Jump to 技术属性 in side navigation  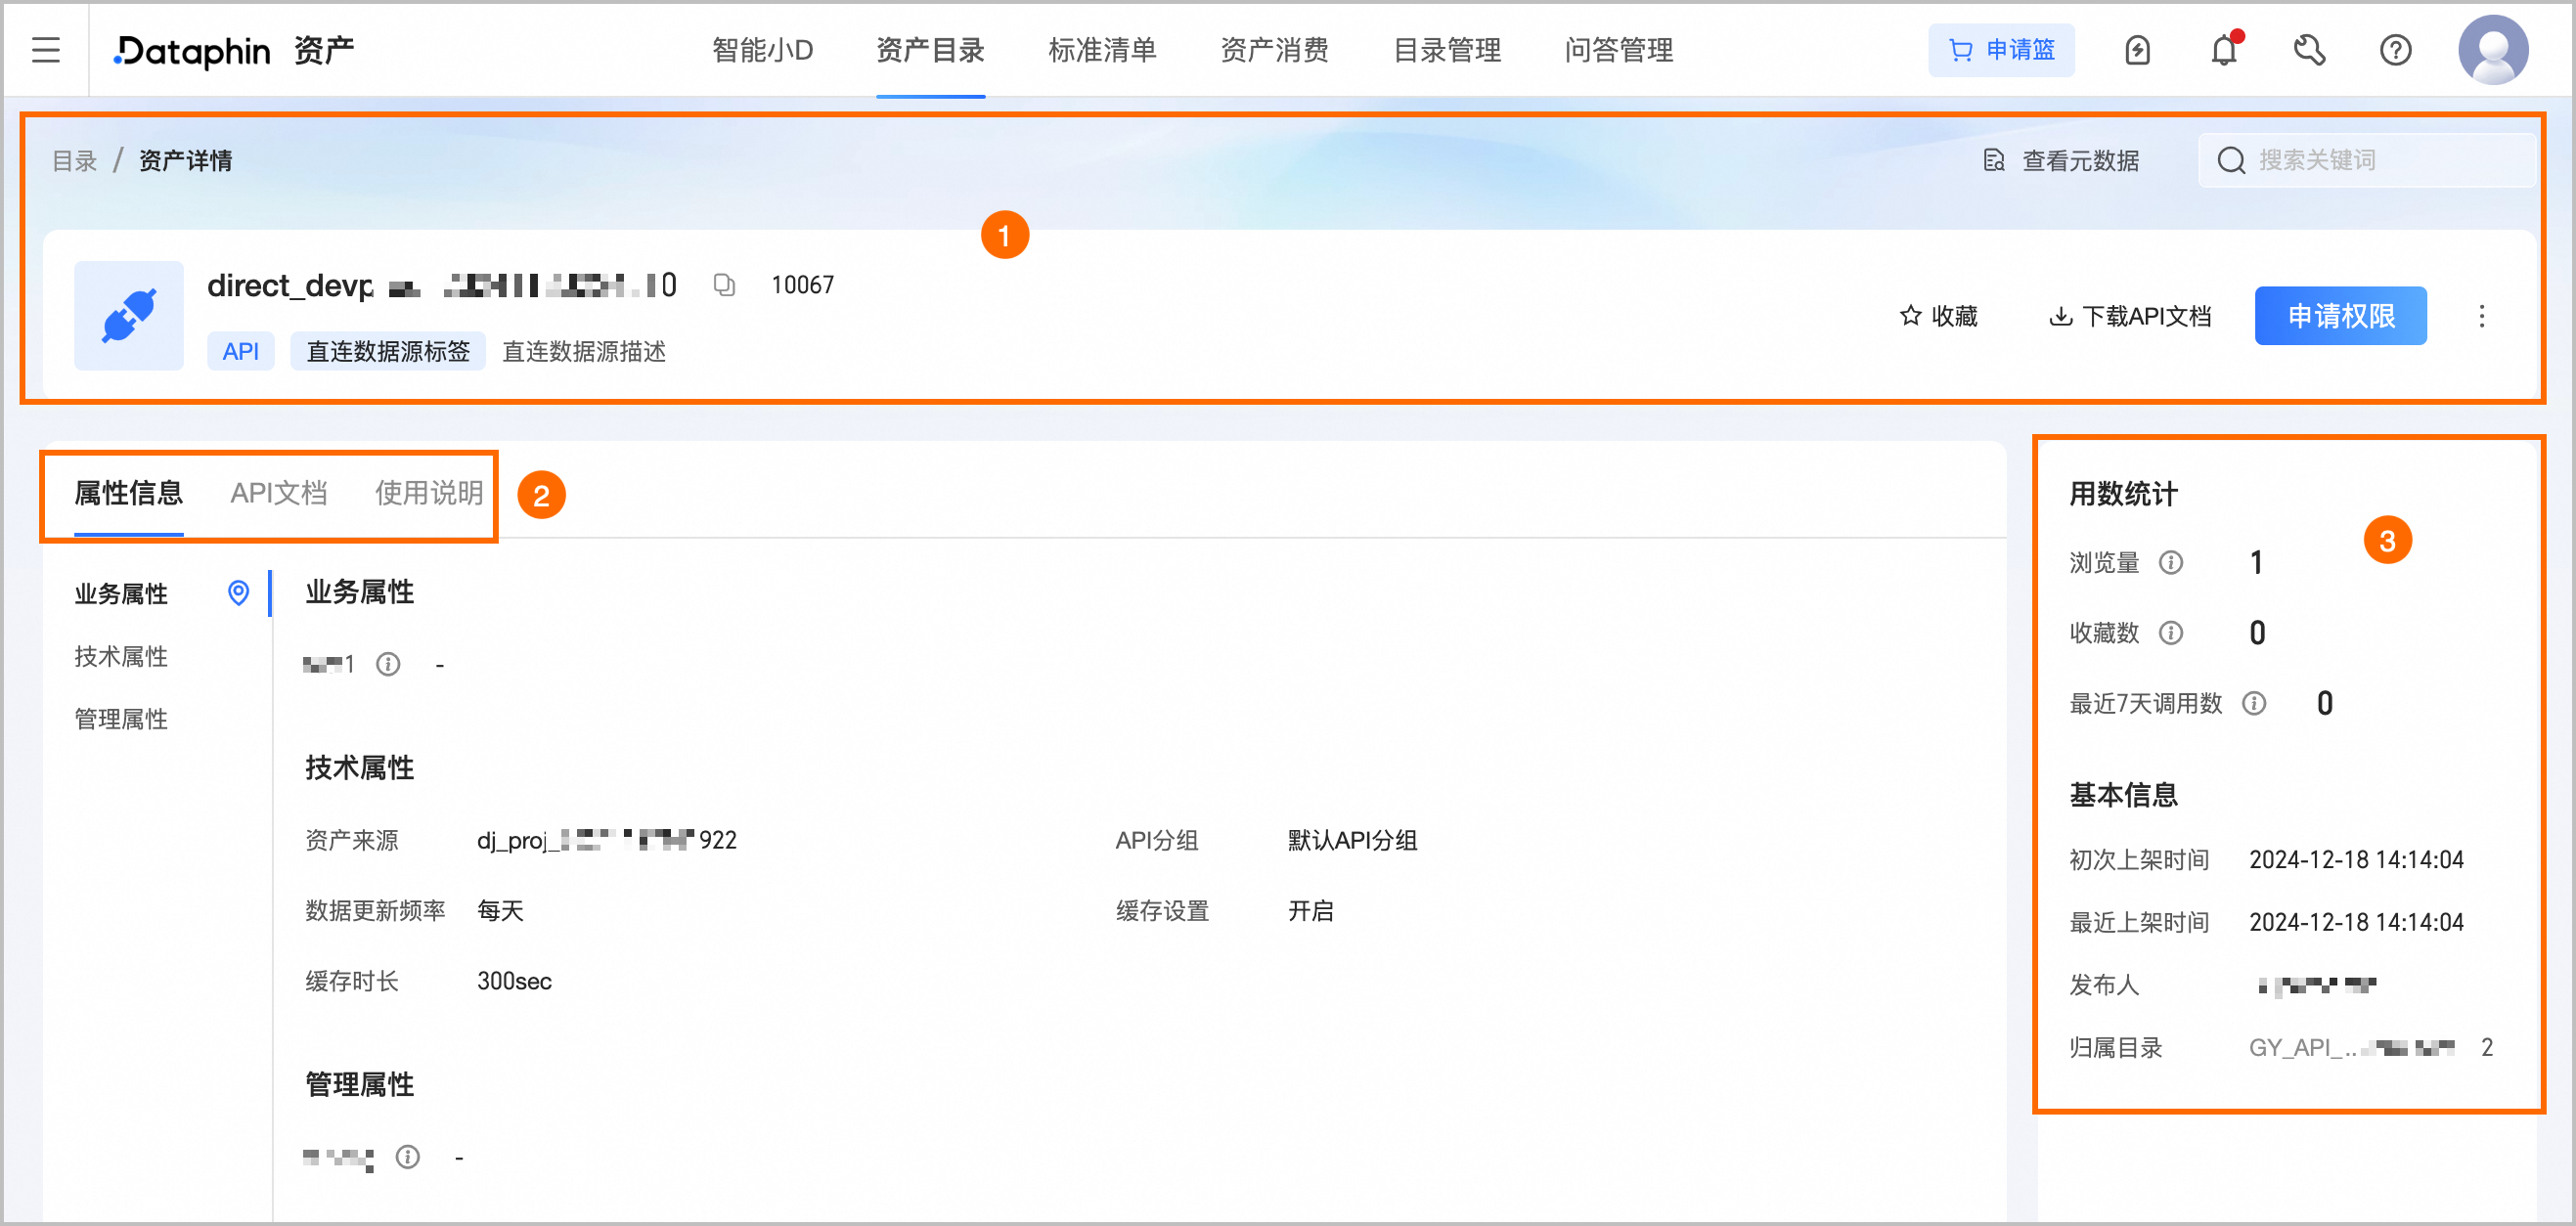[121, 657]
